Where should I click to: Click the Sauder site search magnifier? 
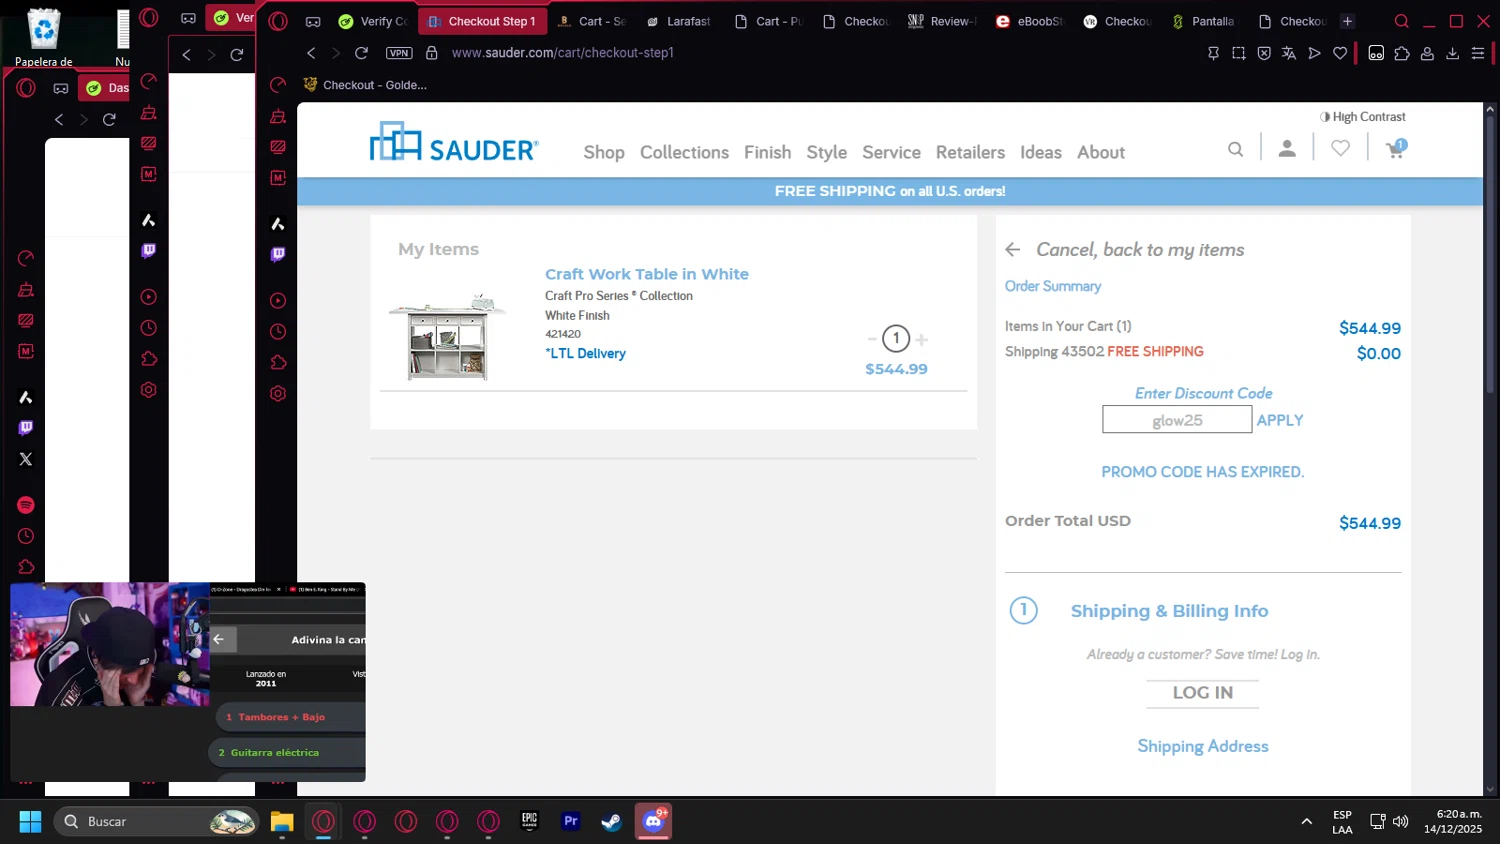coord(1236,149)
